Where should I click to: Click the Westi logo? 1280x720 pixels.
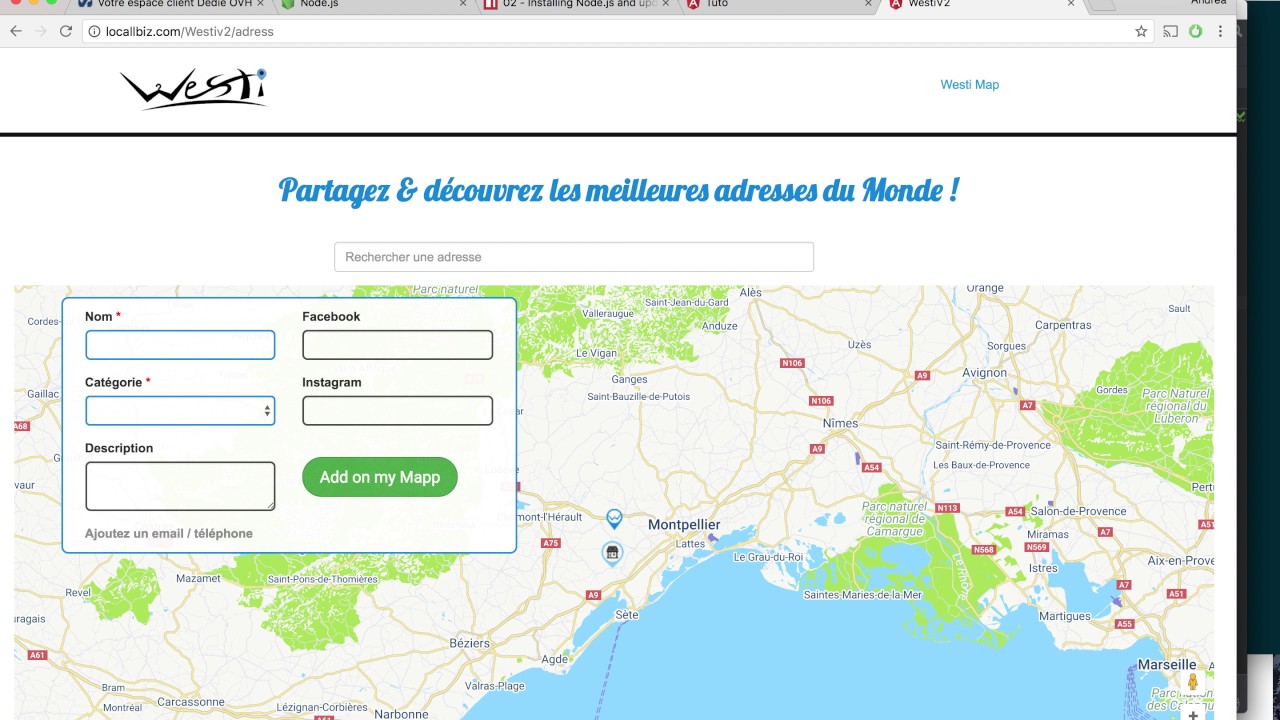click(x=194, y=88)
